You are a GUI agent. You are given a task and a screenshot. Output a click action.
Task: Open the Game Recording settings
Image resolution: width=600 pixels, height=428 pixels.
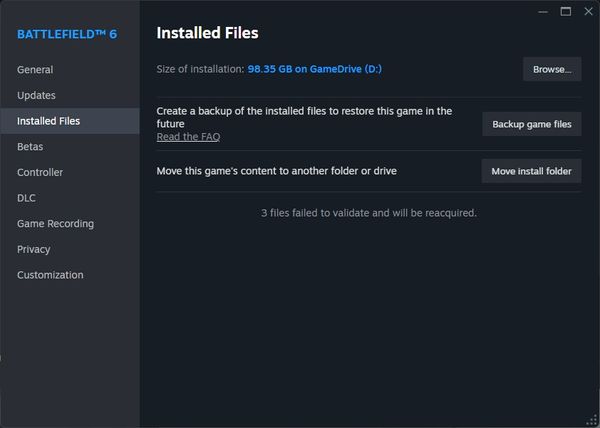(55, 224)
